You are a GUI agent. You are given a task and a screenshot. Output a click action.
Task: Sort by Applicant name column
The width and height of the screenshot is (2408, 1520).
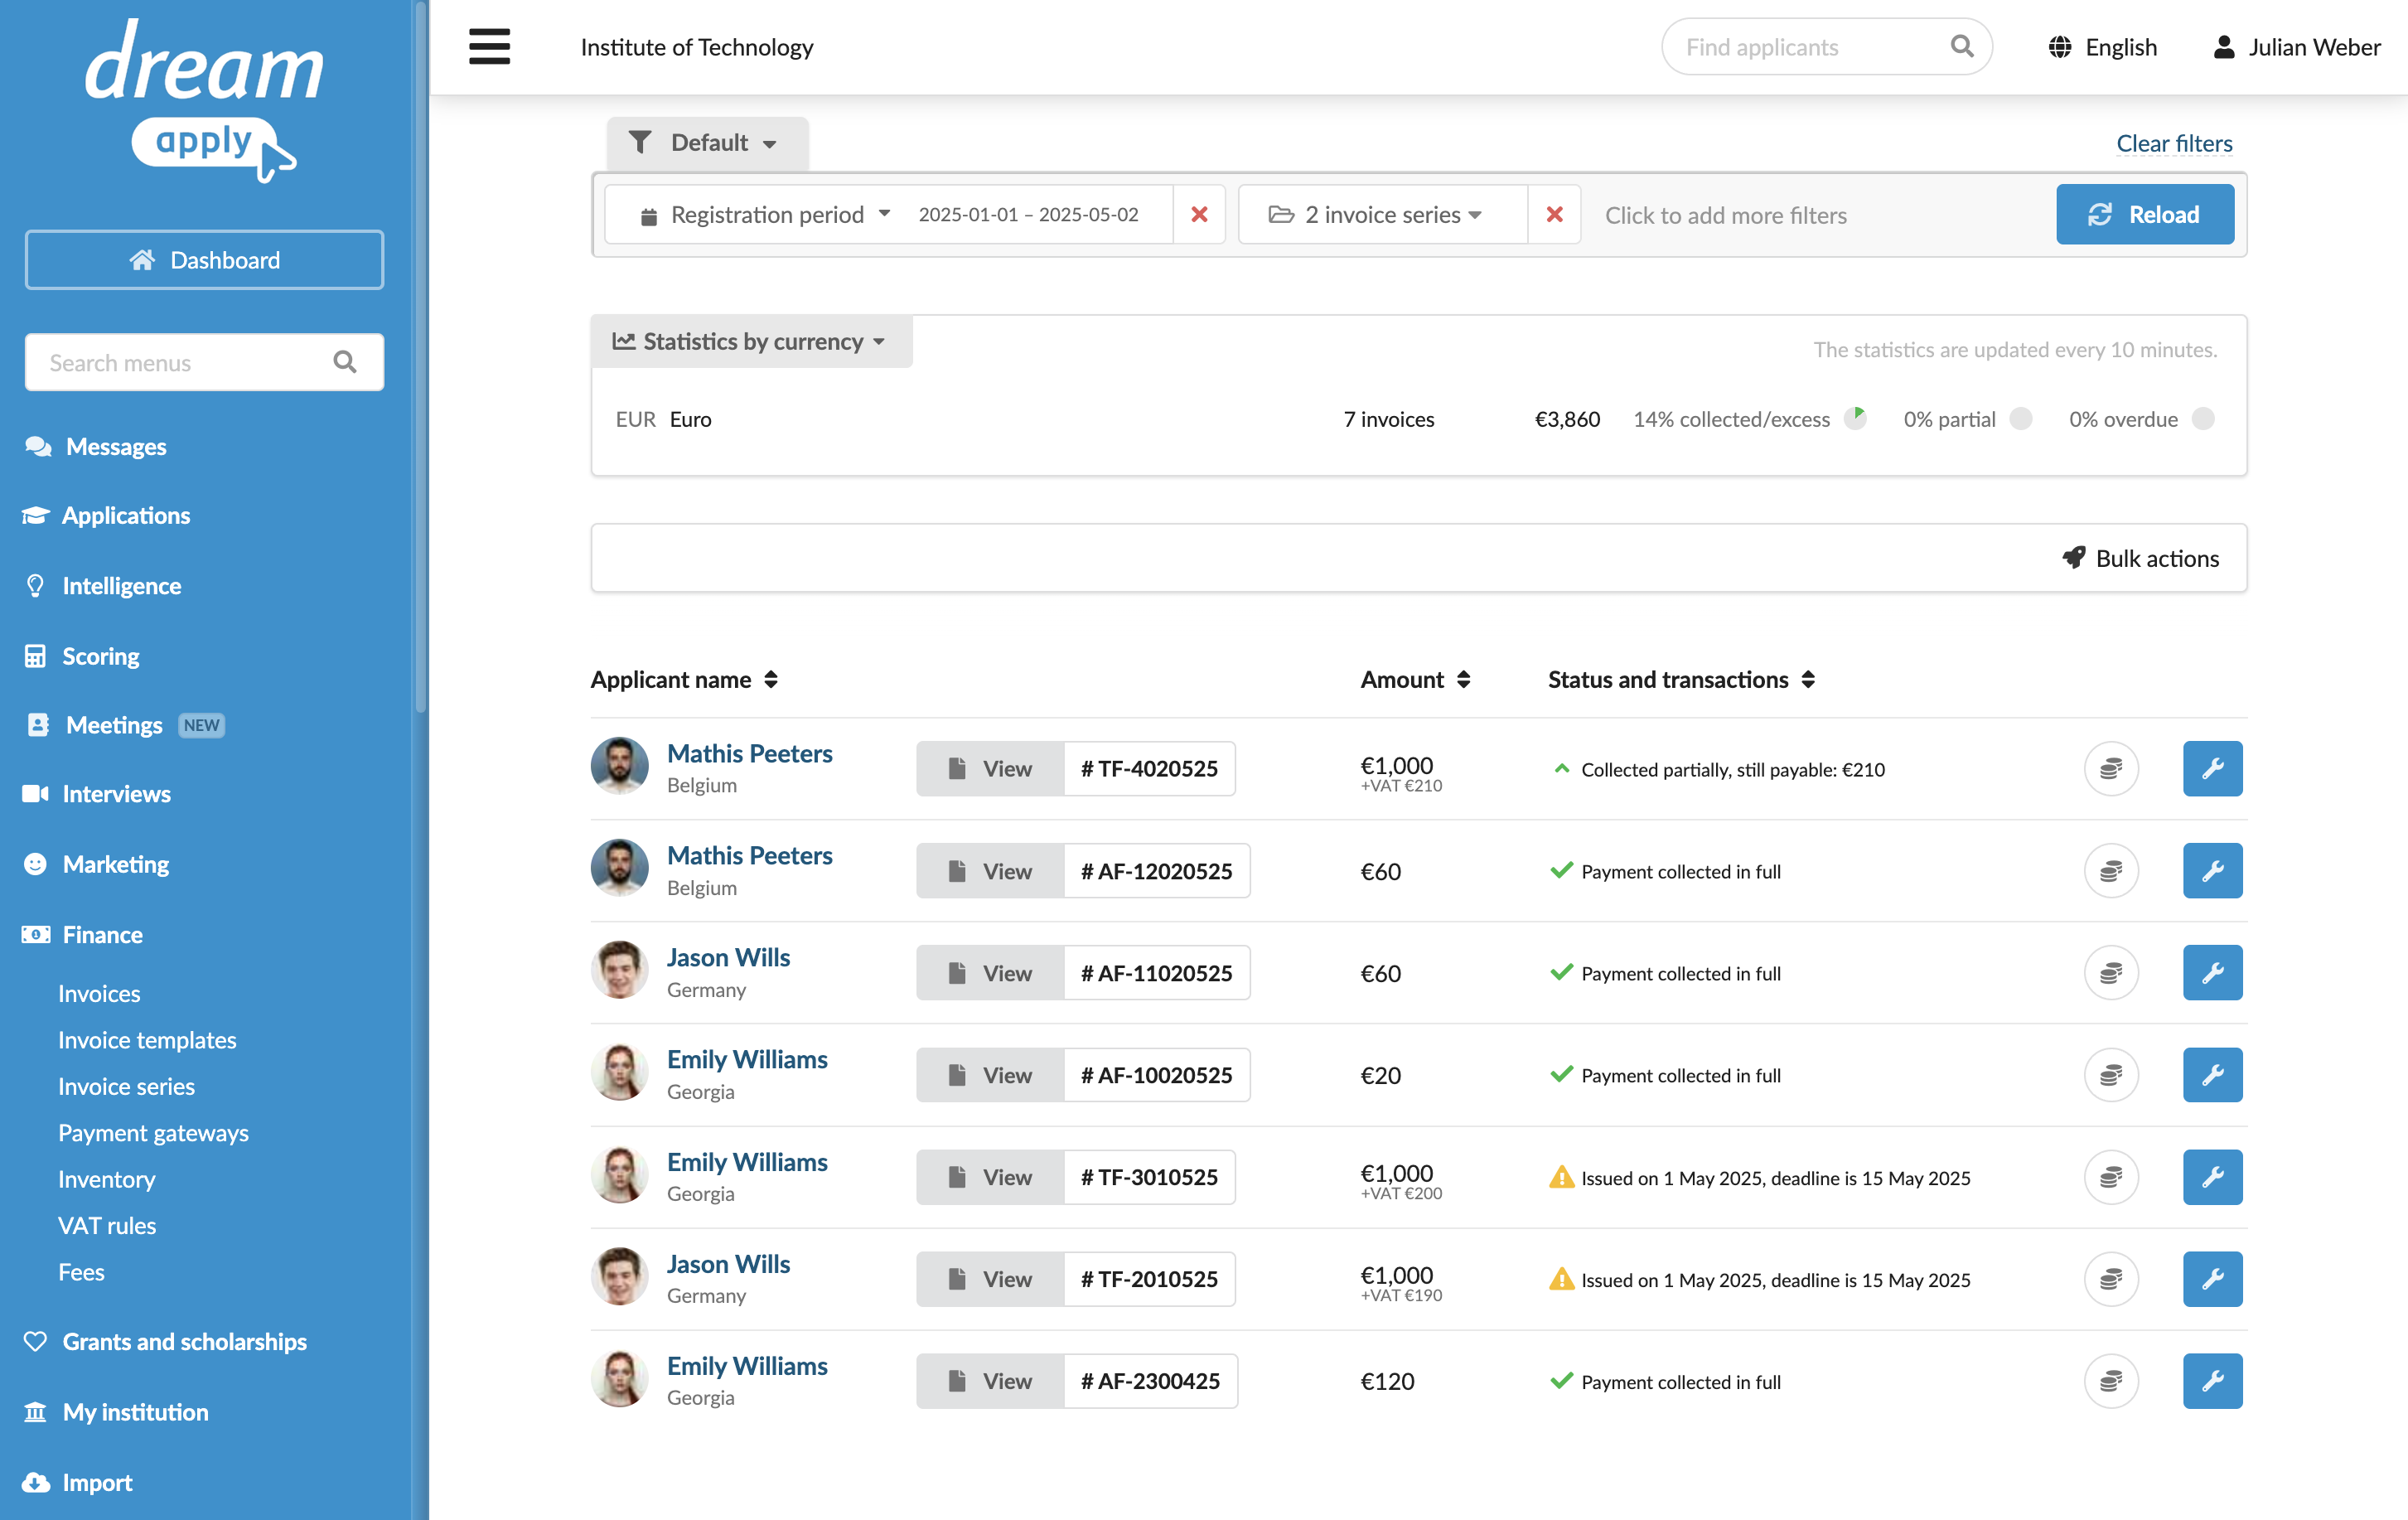pos(684,679)
